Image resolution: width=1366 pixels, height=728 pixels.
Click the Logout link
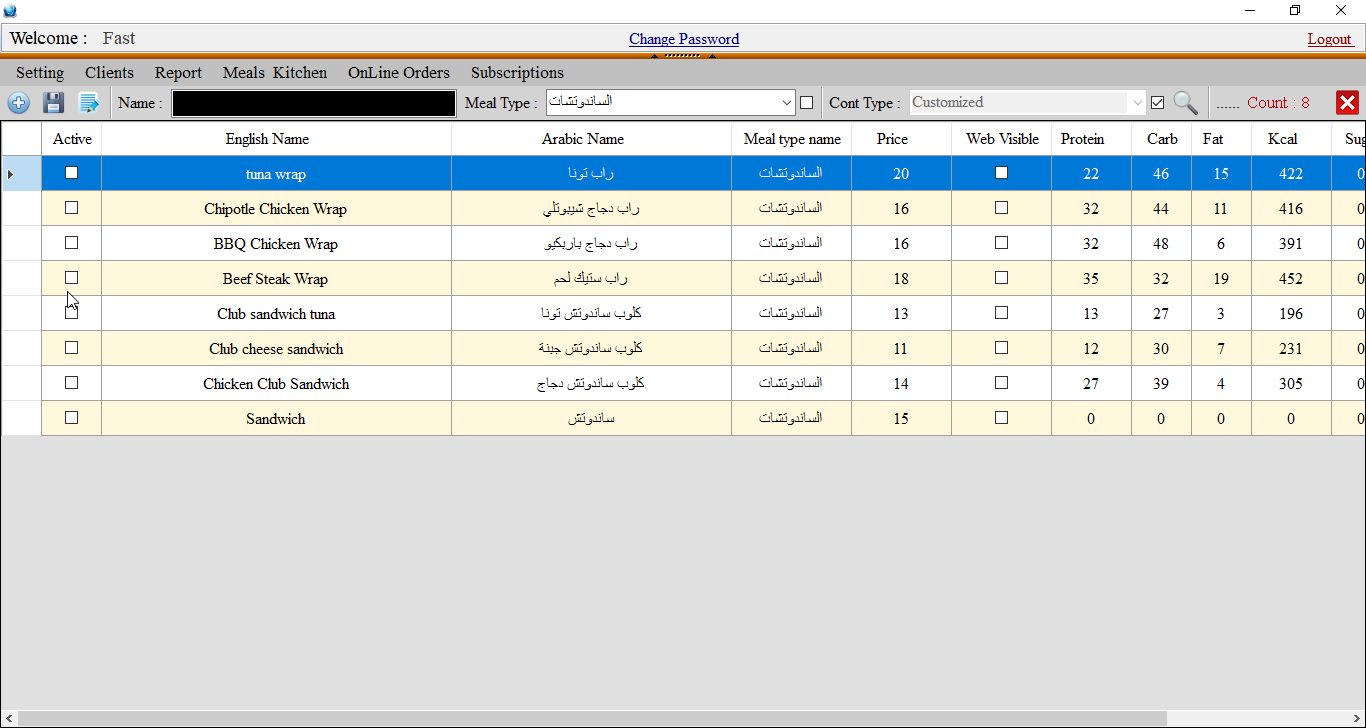pos(1329,39)
